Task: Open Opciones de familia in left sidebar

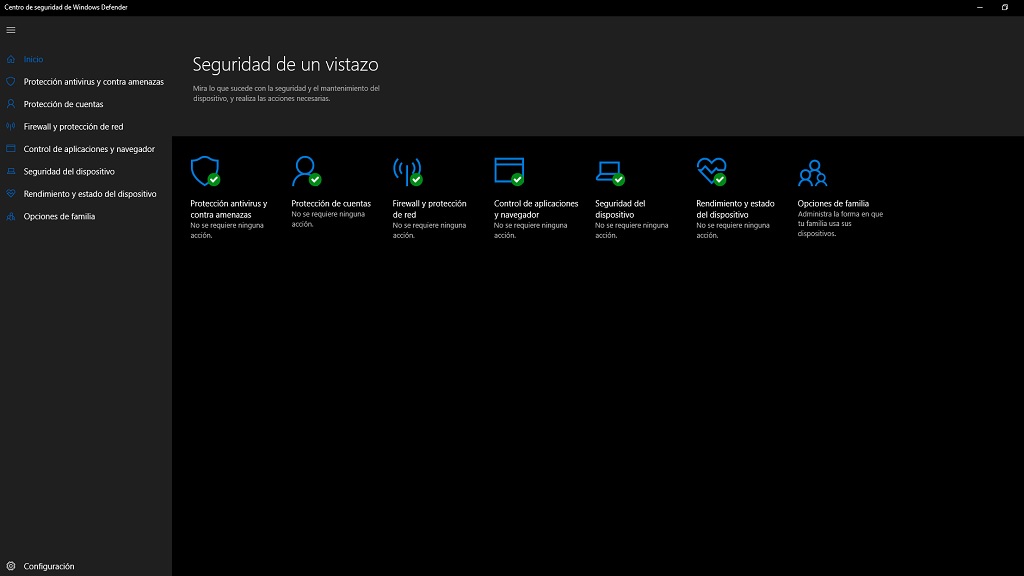Action: pyautogui.click(x=59, y=216)
